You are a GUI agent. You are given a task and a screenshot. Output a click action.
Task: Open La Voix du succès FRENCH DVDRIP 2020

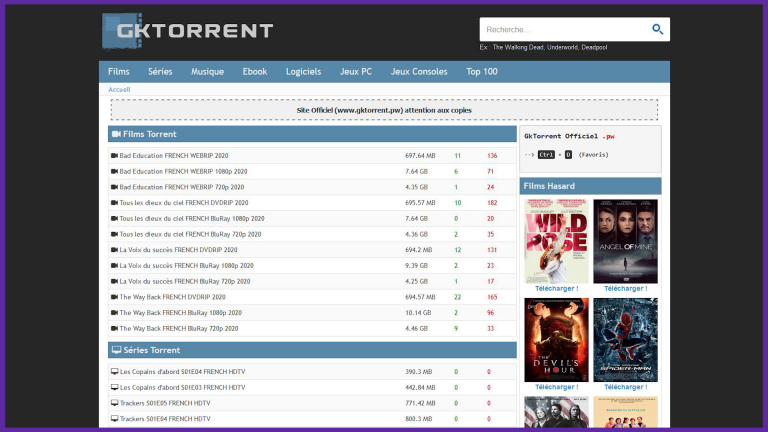[x=178, y=250]
